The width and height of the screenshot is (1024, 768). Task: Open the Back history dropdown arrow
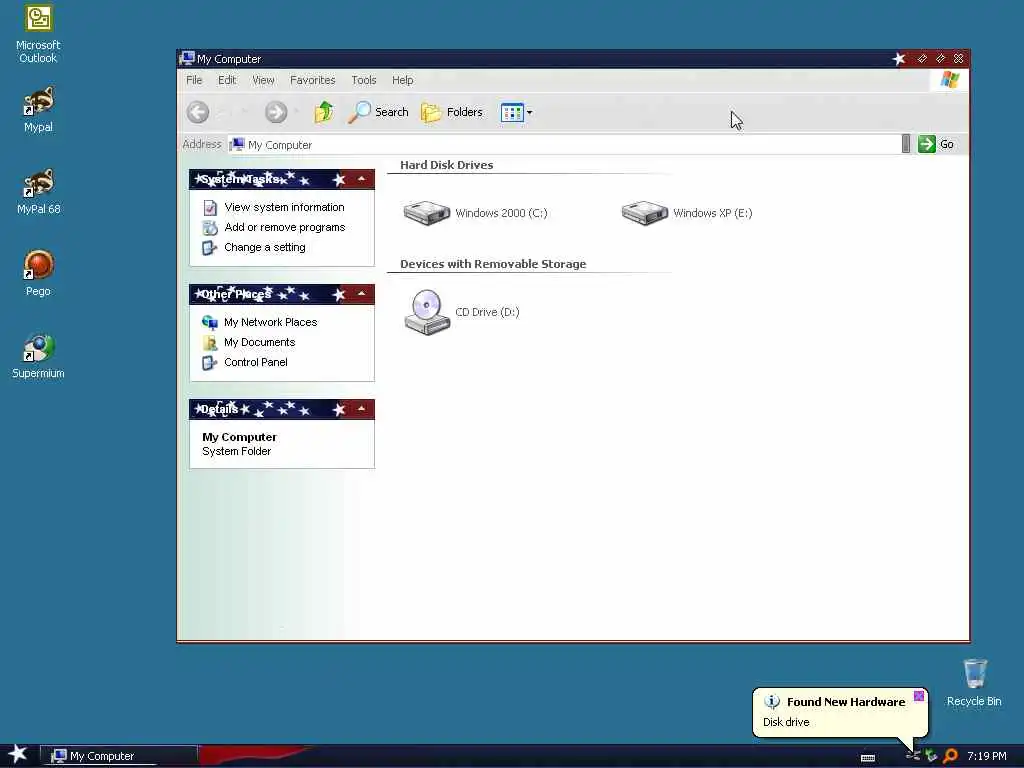click(x=245, y=112)
